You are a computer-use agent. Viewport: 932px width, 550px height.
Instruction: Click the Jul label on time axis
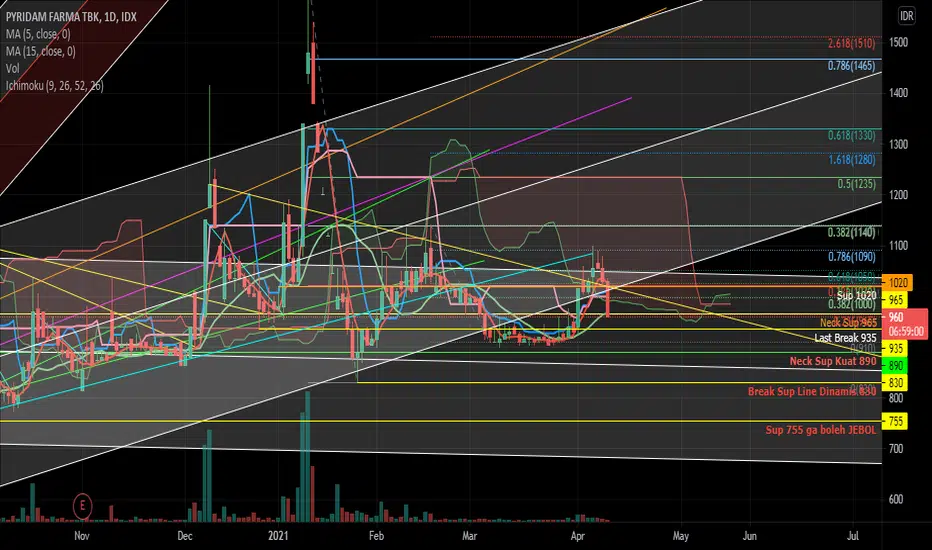[853, 536]
